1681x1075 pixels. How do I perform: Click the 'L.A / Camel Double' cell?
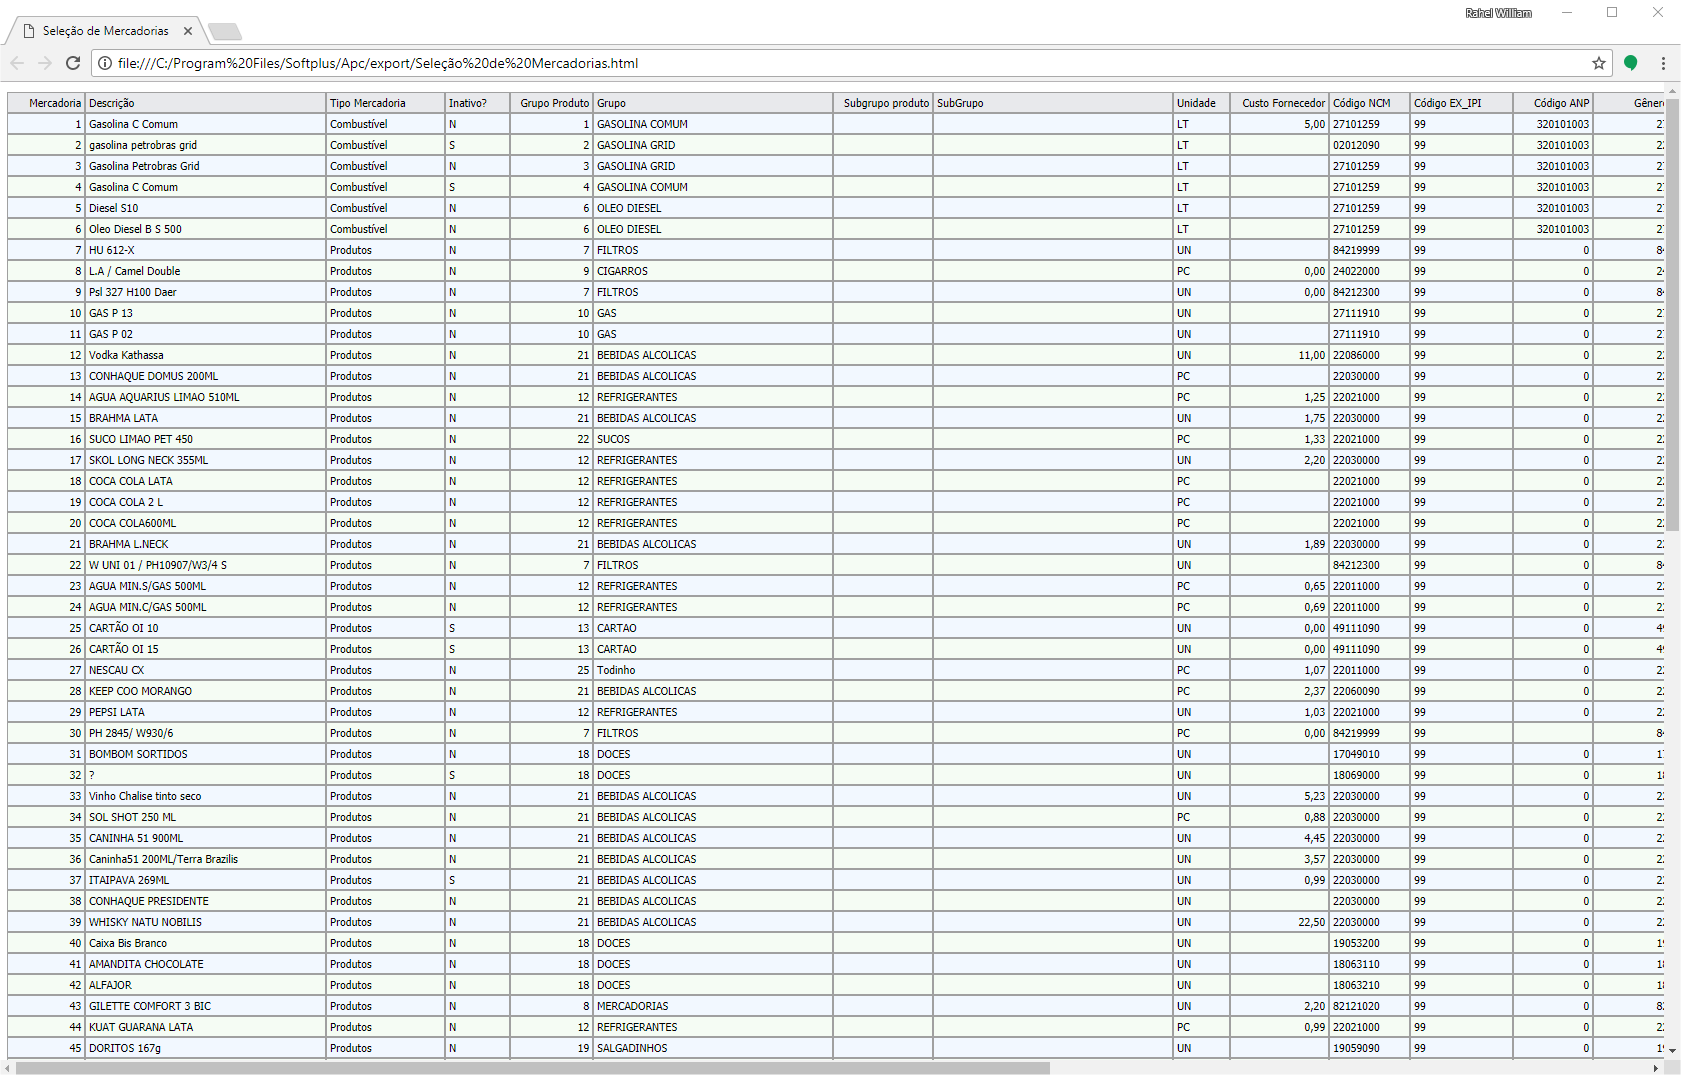click(x=206, y=271)
